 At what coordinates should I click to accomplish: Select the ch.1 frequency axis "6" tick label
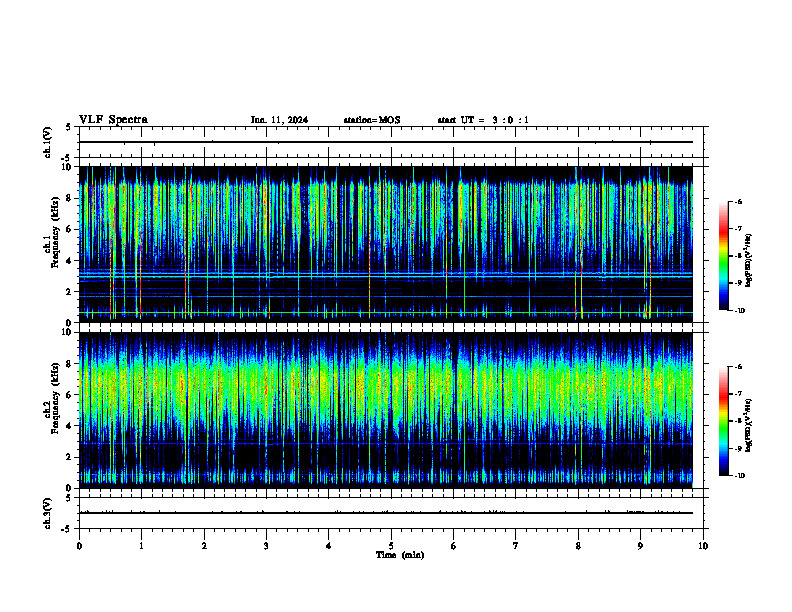tap(71, 229)
